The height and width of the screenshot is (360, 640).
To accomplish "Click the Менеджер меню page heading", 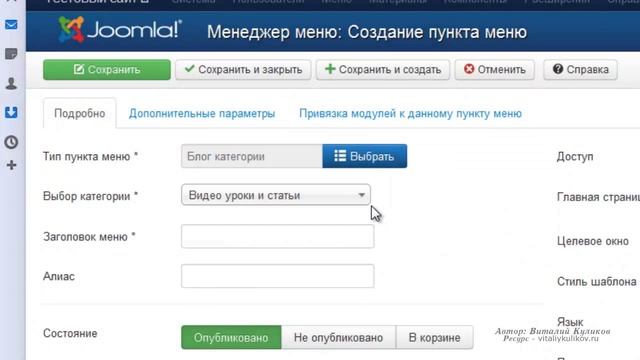I will 367,32.
